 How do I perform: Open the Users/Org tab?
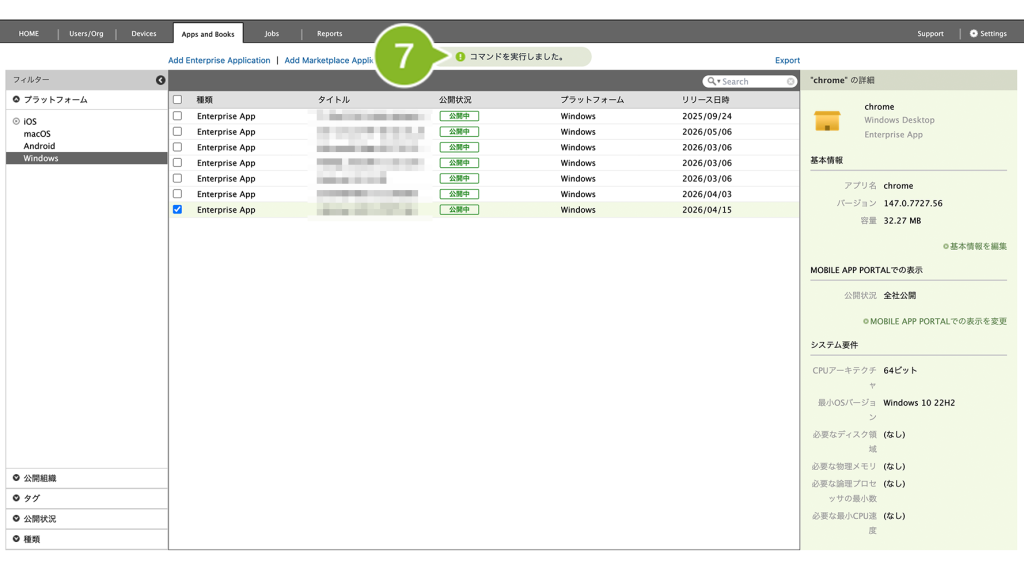[86, 33]
